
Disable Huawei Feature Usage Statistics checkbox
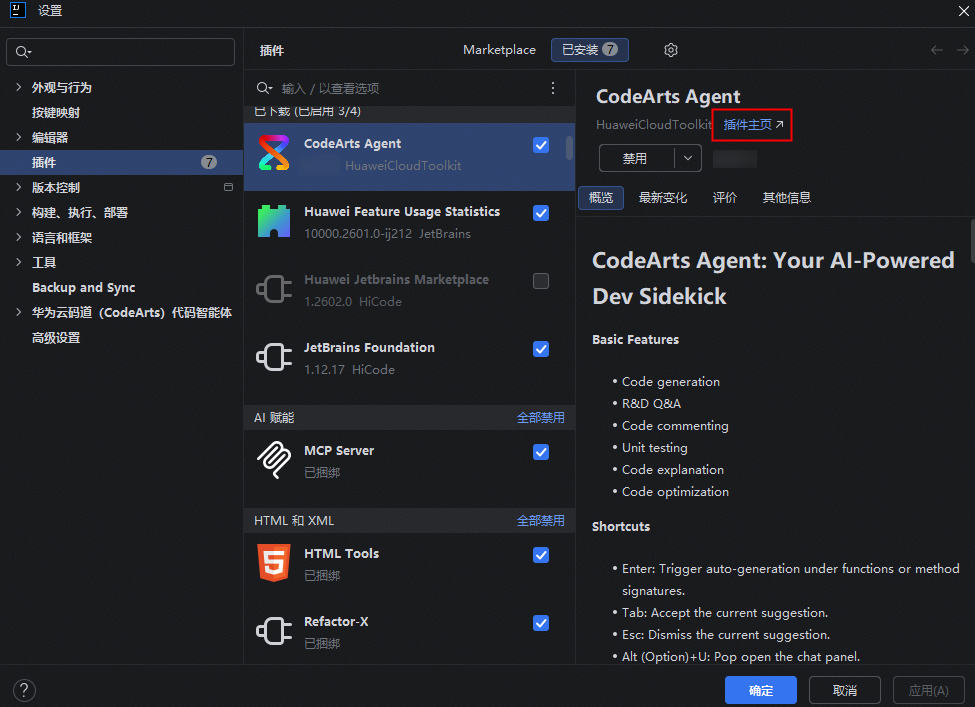(x=541, y=213)
